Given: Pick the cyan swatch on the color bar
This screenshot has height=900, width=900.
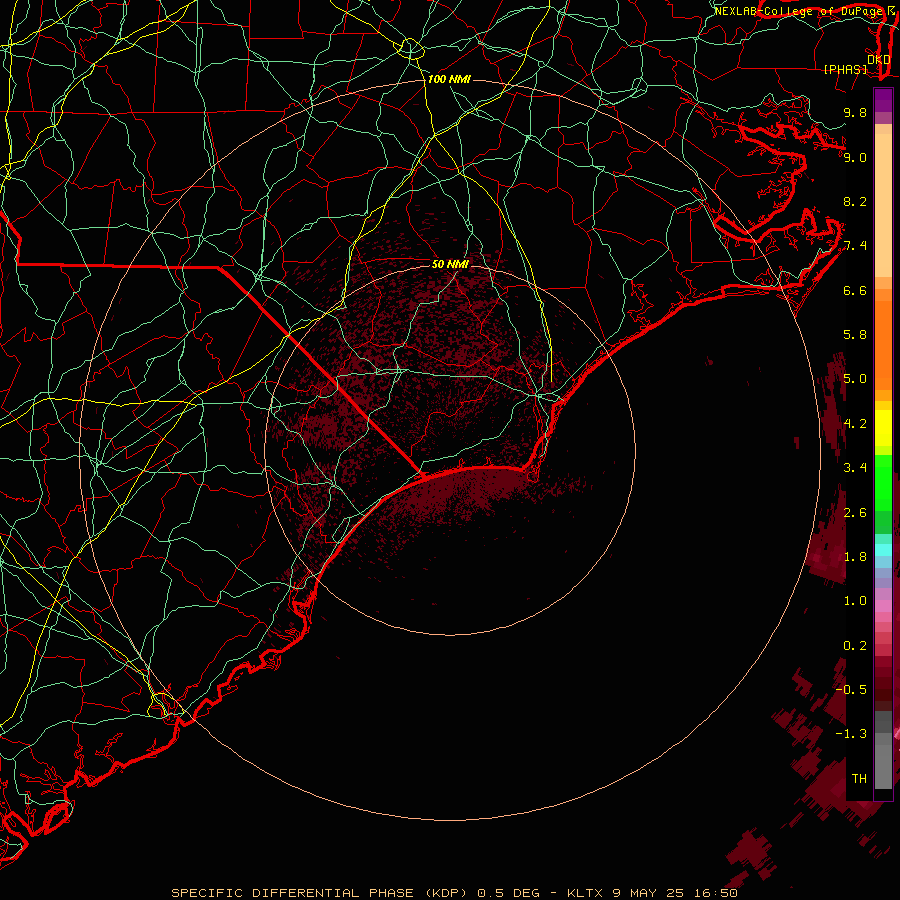Looking at the screenshot, I should click(883, 550).
